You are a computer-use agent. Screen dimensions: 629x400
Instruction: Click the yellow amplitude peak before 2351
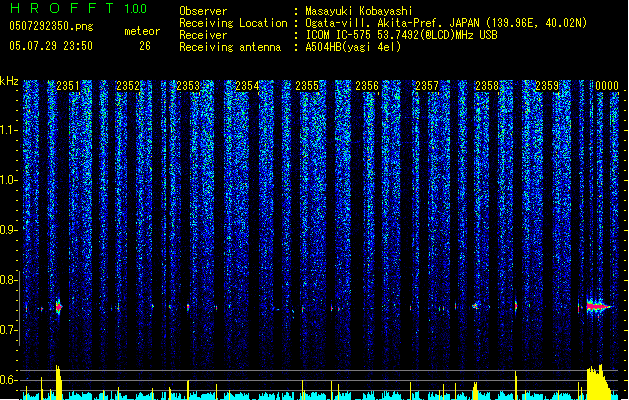click(x=59, y=382)
